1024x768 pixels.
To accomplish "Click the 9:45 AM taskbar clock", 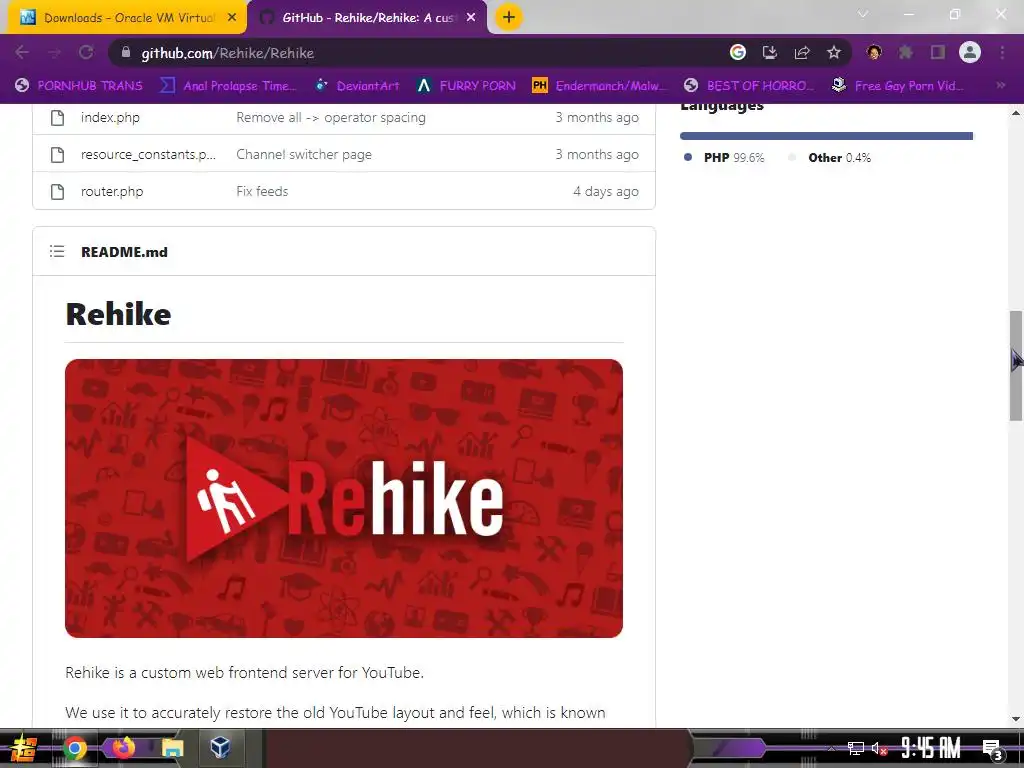I will [931, 748].
